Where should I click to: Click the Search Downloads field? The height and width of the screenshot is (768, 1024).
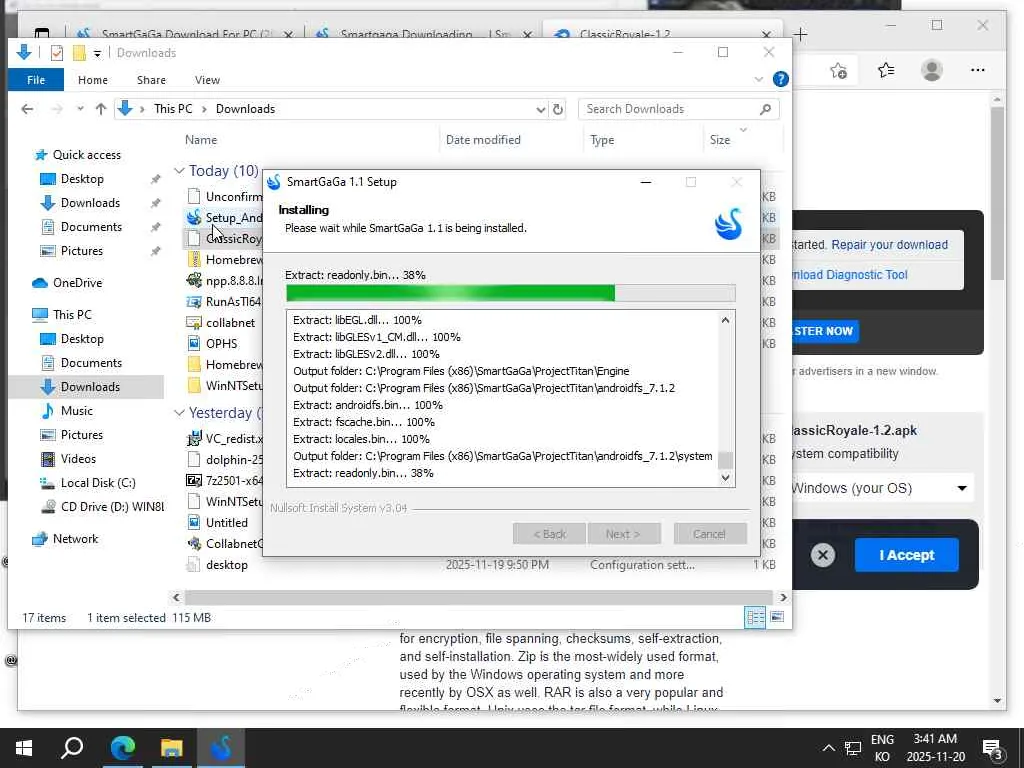point(678,109)
